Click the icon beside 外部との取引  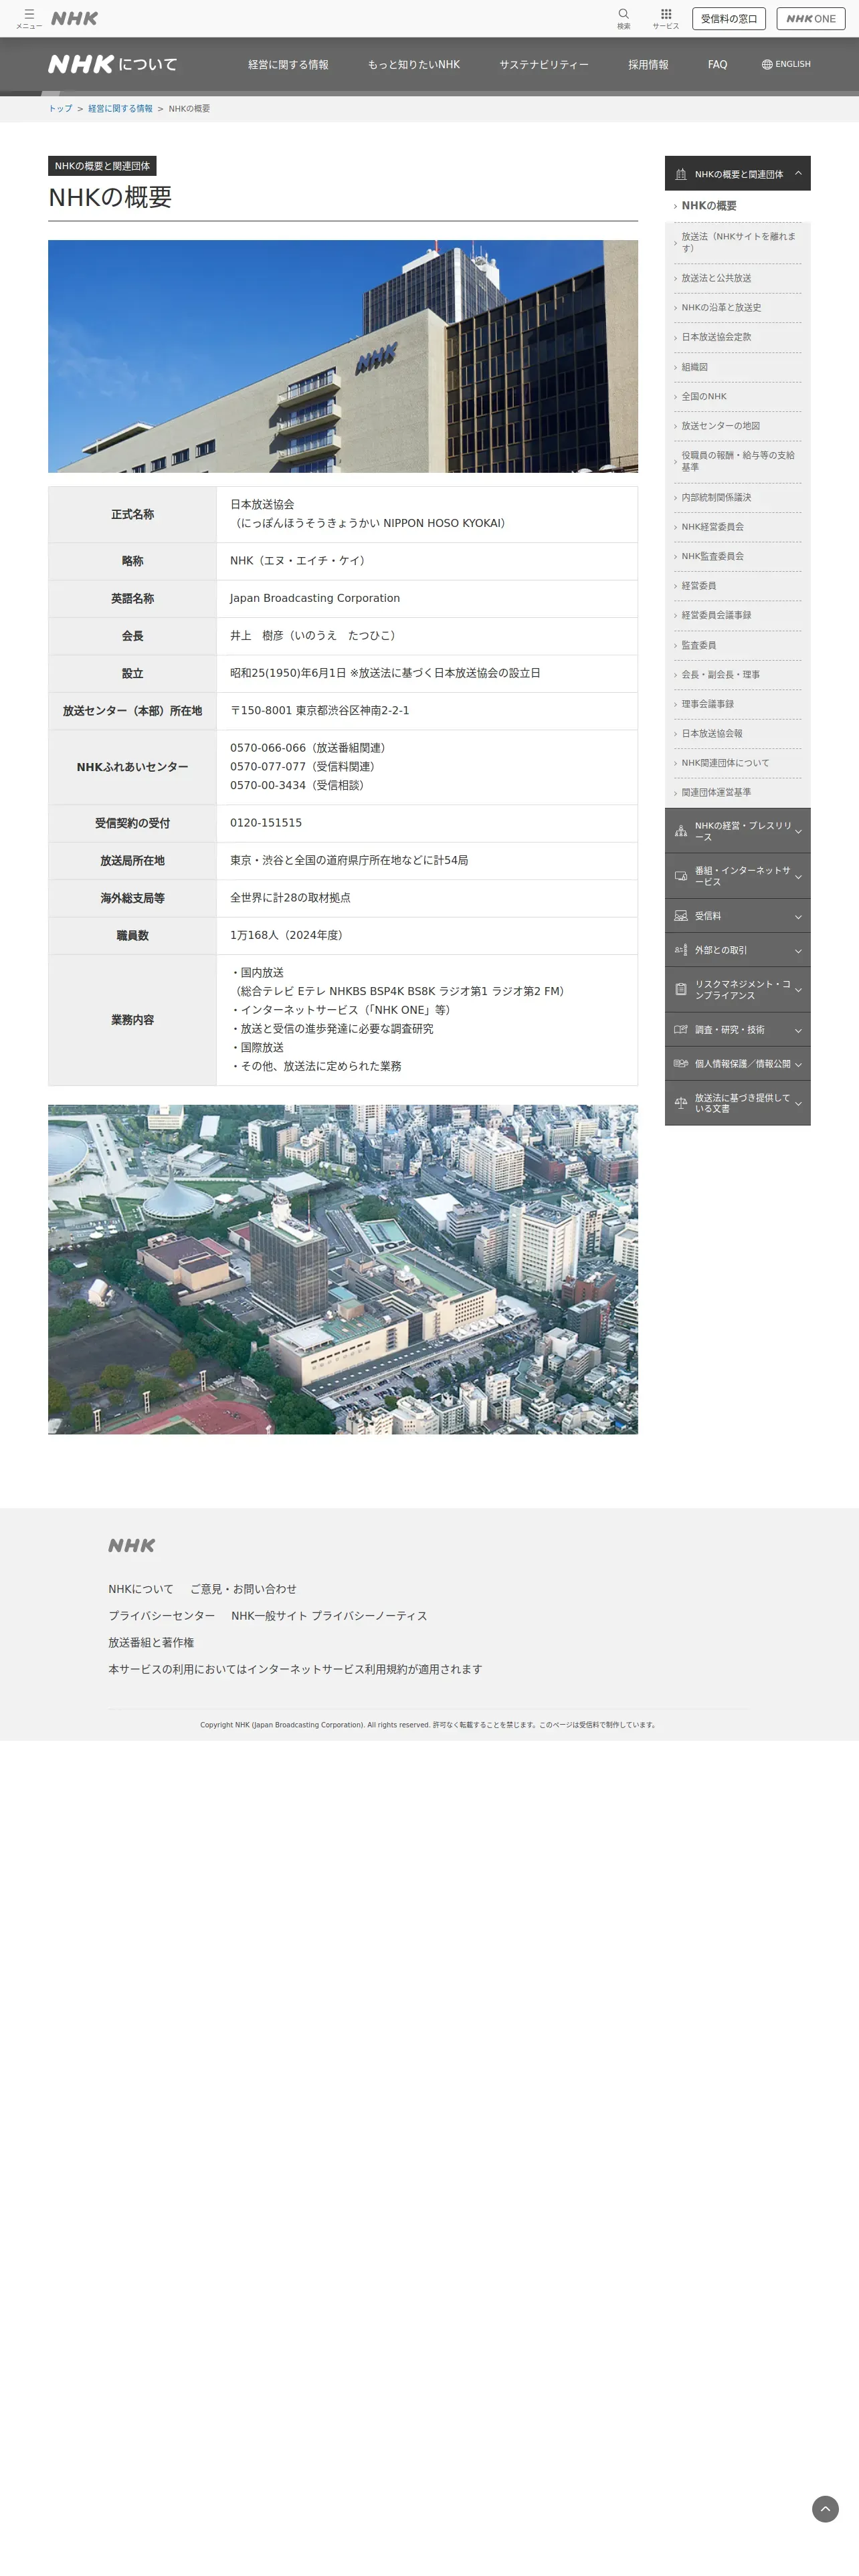(x=681, y=950)
